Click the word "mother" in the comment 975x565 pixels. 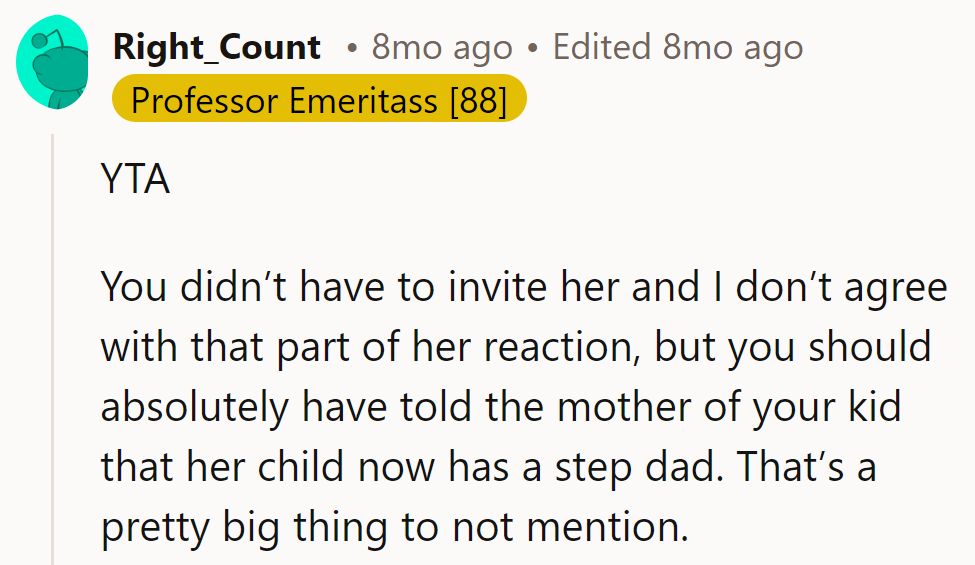point(611,408)
